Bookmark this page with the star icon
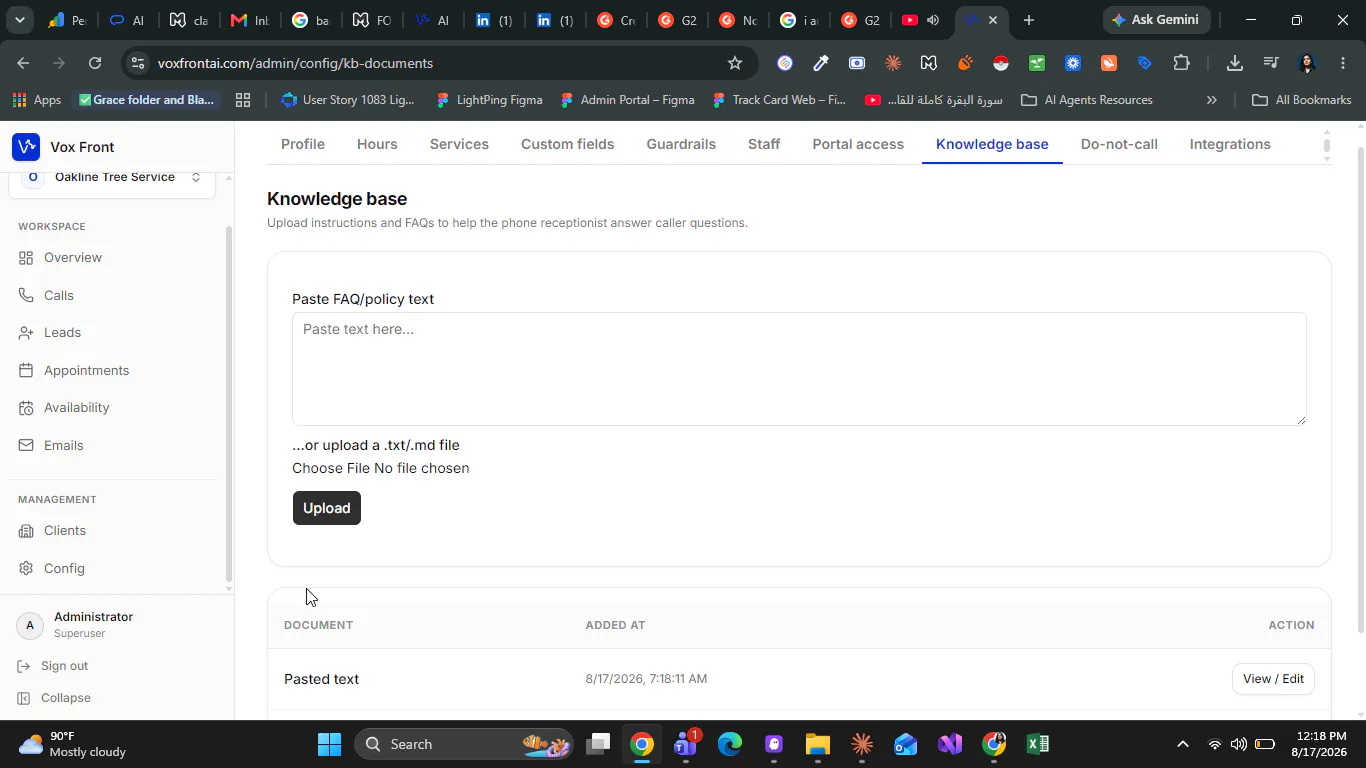The height and width of the screenshot is (768, 1366). coord(735,63)
